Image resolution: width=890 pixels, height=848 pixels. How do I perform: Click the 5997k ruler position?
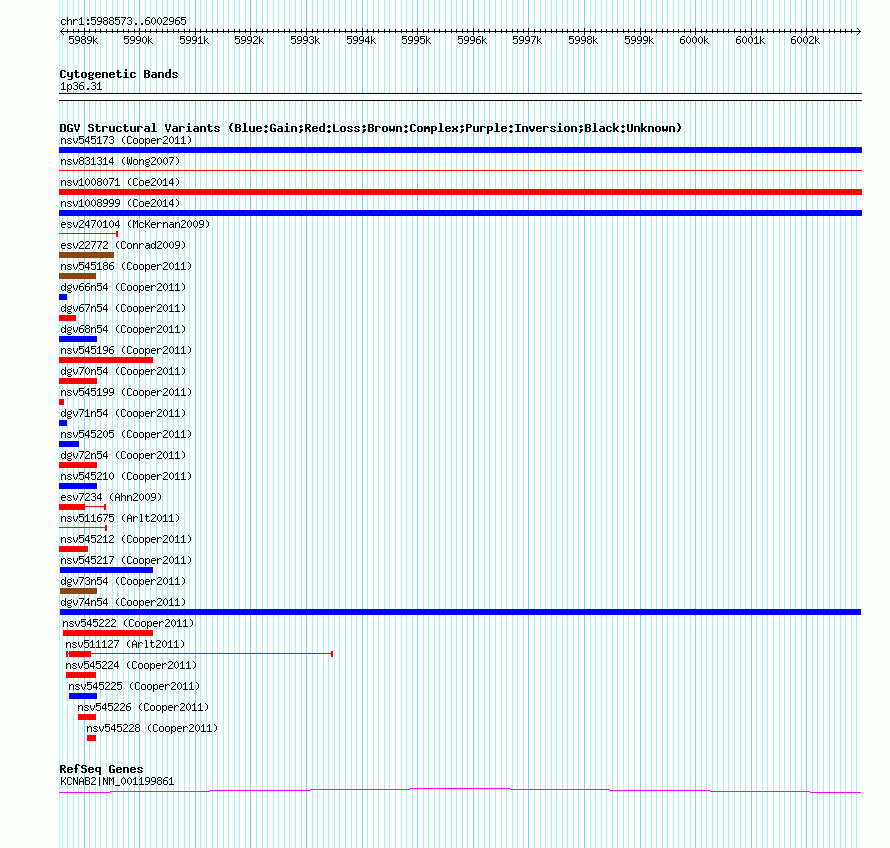tap(527, 40)
